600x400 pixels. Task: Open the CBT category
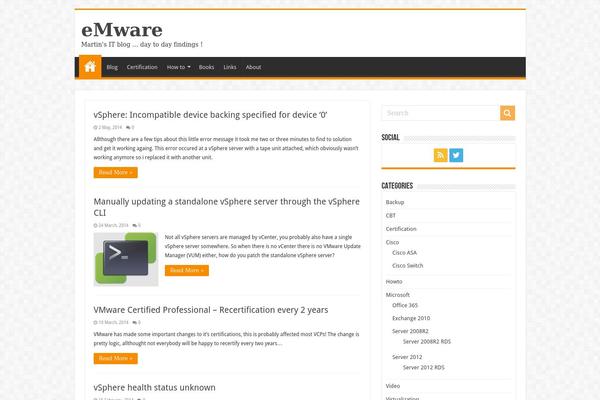(391, 216)
